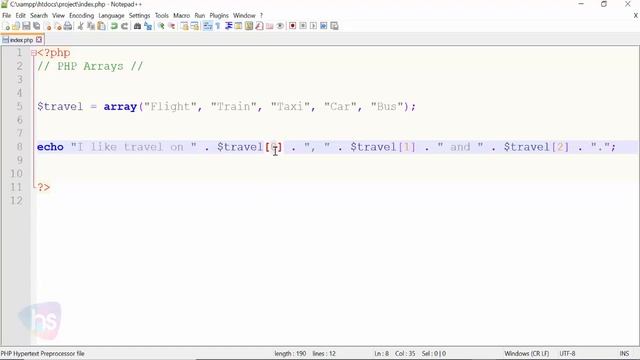Image resolution: width=640 pixels, height=360 pixels.
Task: Click the Print toolbar icon
Action: (x=68, y=26)
